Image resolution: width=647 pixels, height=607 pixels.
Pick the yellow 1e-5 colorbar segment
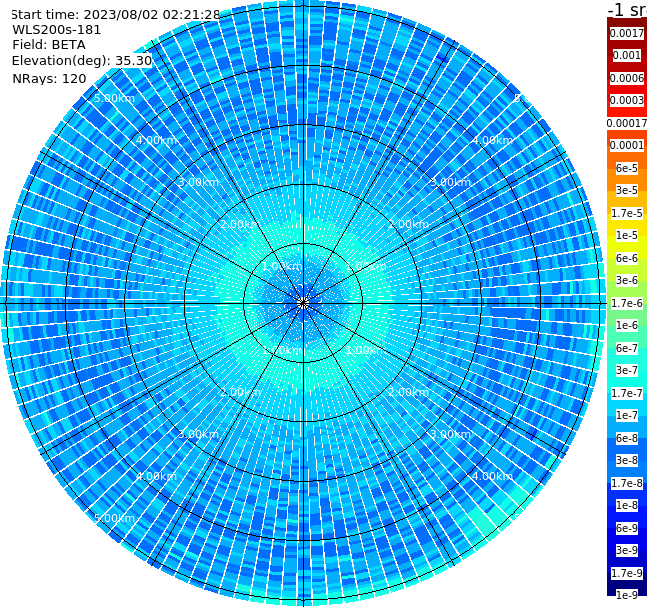pos(627,235)
